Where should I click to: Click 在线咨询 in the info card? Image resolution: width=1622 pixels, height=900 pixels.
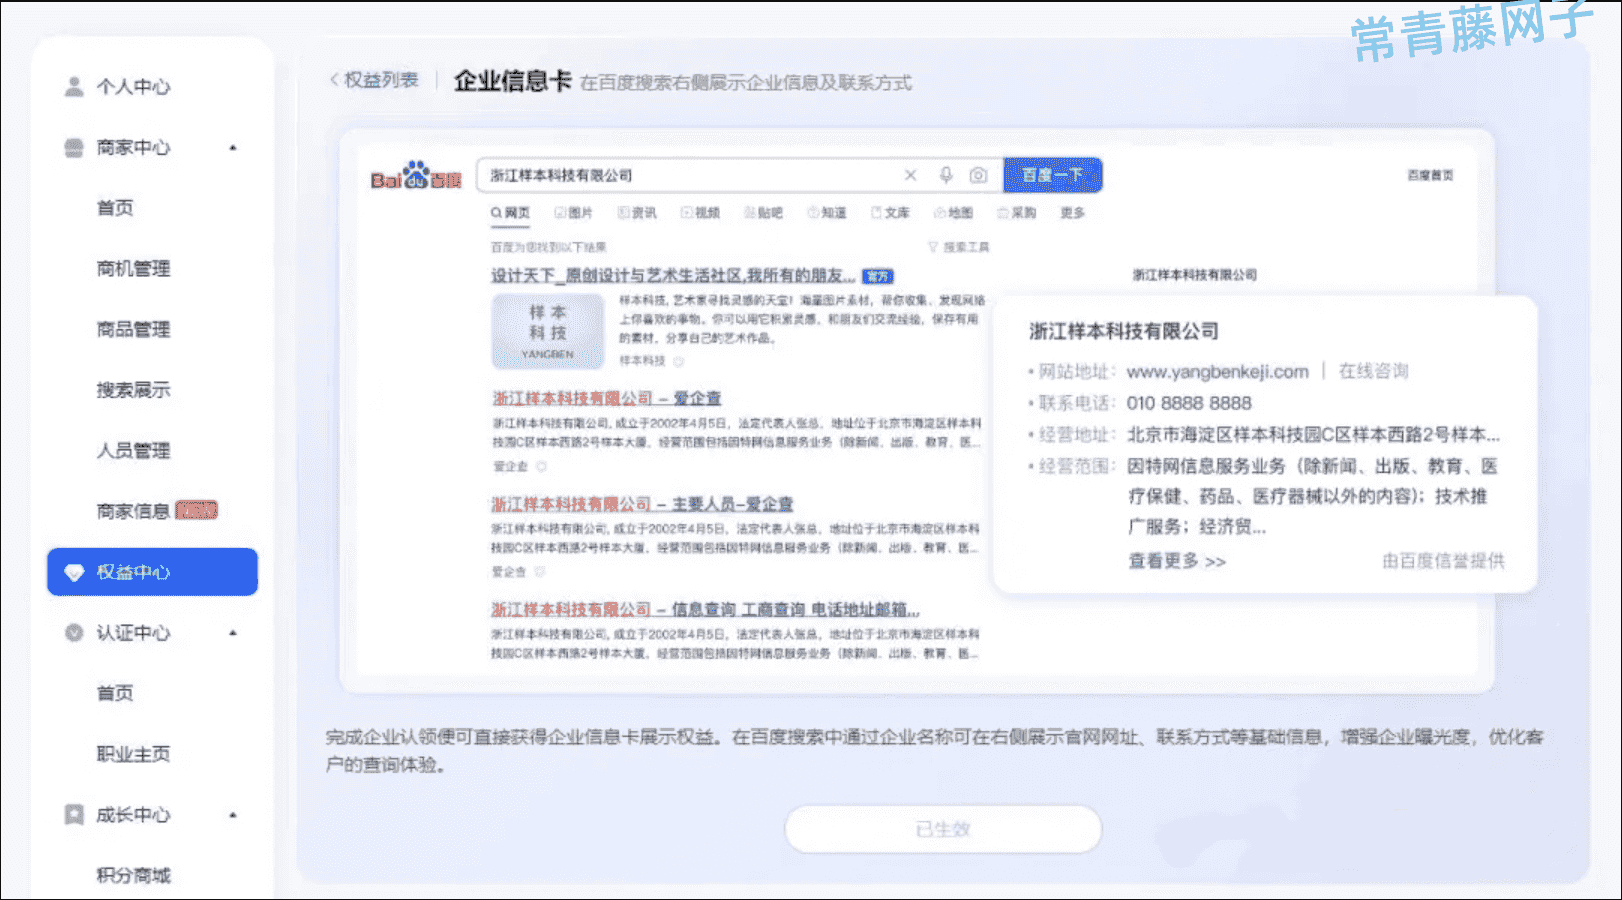(x=1373, y=371)
